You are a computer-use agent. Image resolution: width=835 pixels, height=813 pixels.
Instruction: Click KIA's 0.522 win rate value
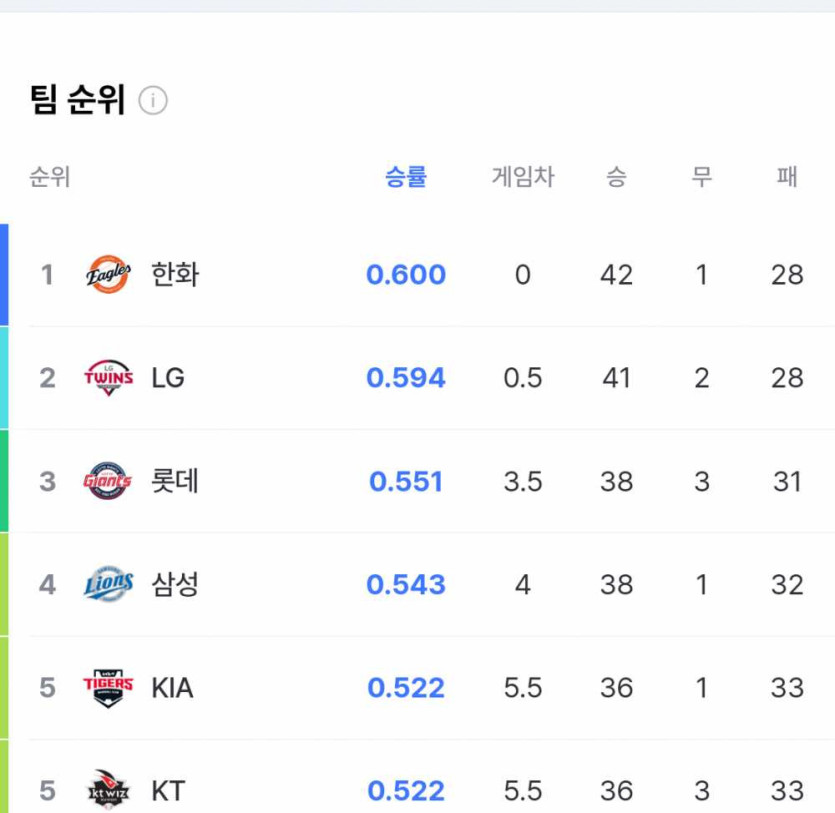click(406, 687)
